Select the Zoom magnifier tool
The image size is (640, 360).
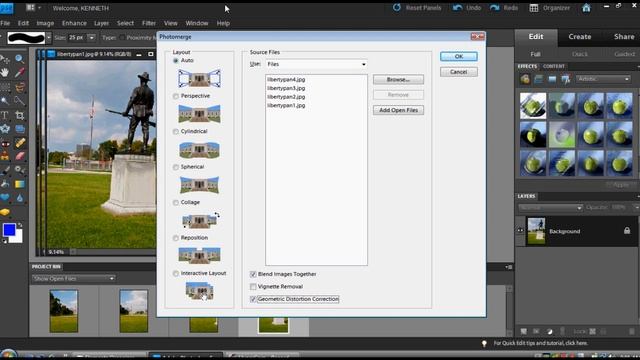[x=20, y=59]
